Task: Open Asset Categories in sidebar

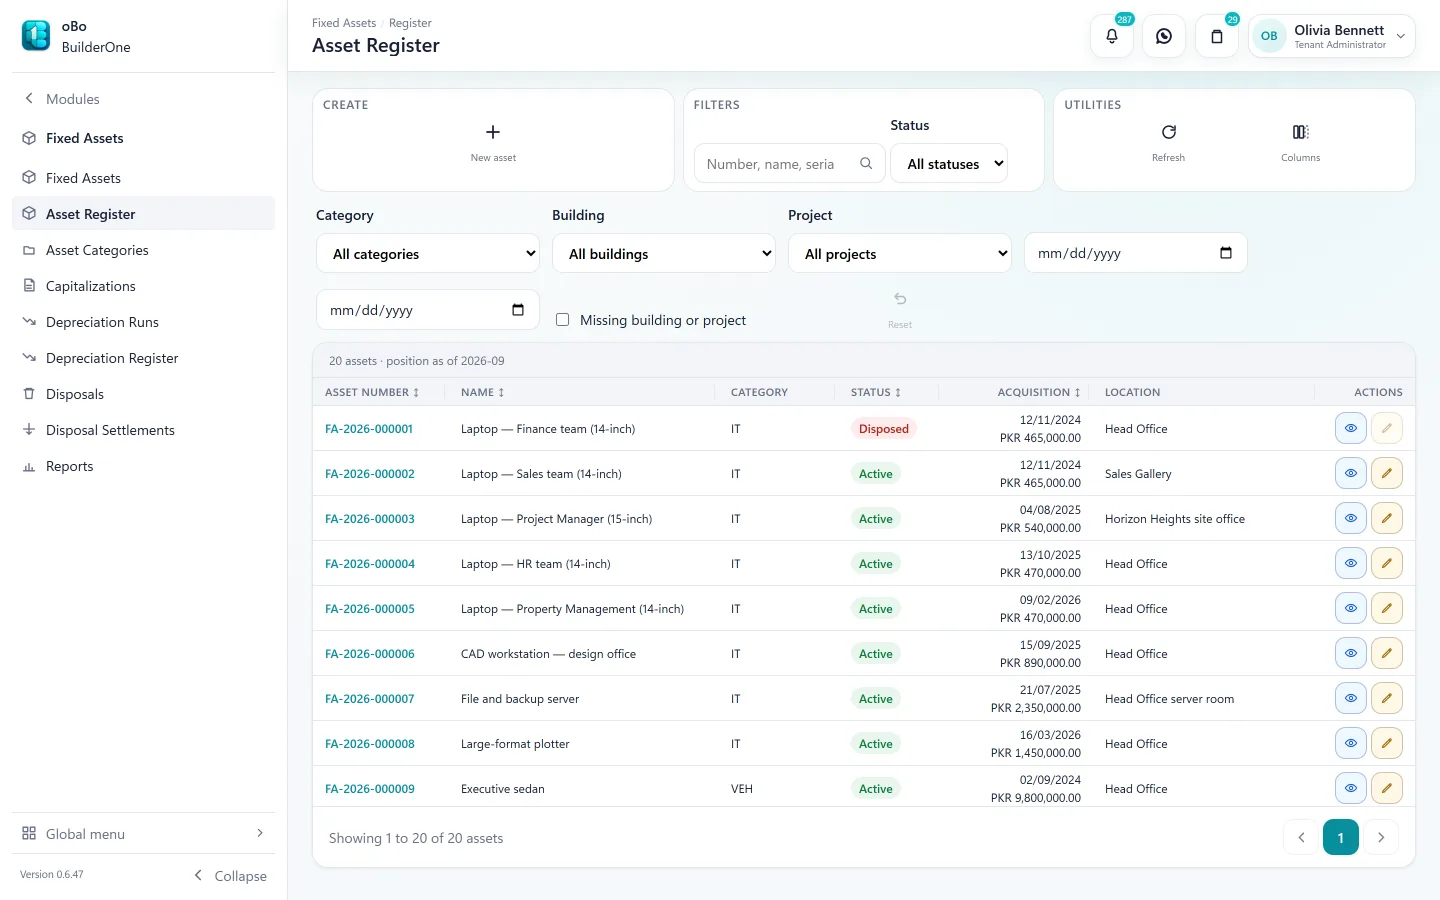Action: pyautogui.click(x=143, y=250)
